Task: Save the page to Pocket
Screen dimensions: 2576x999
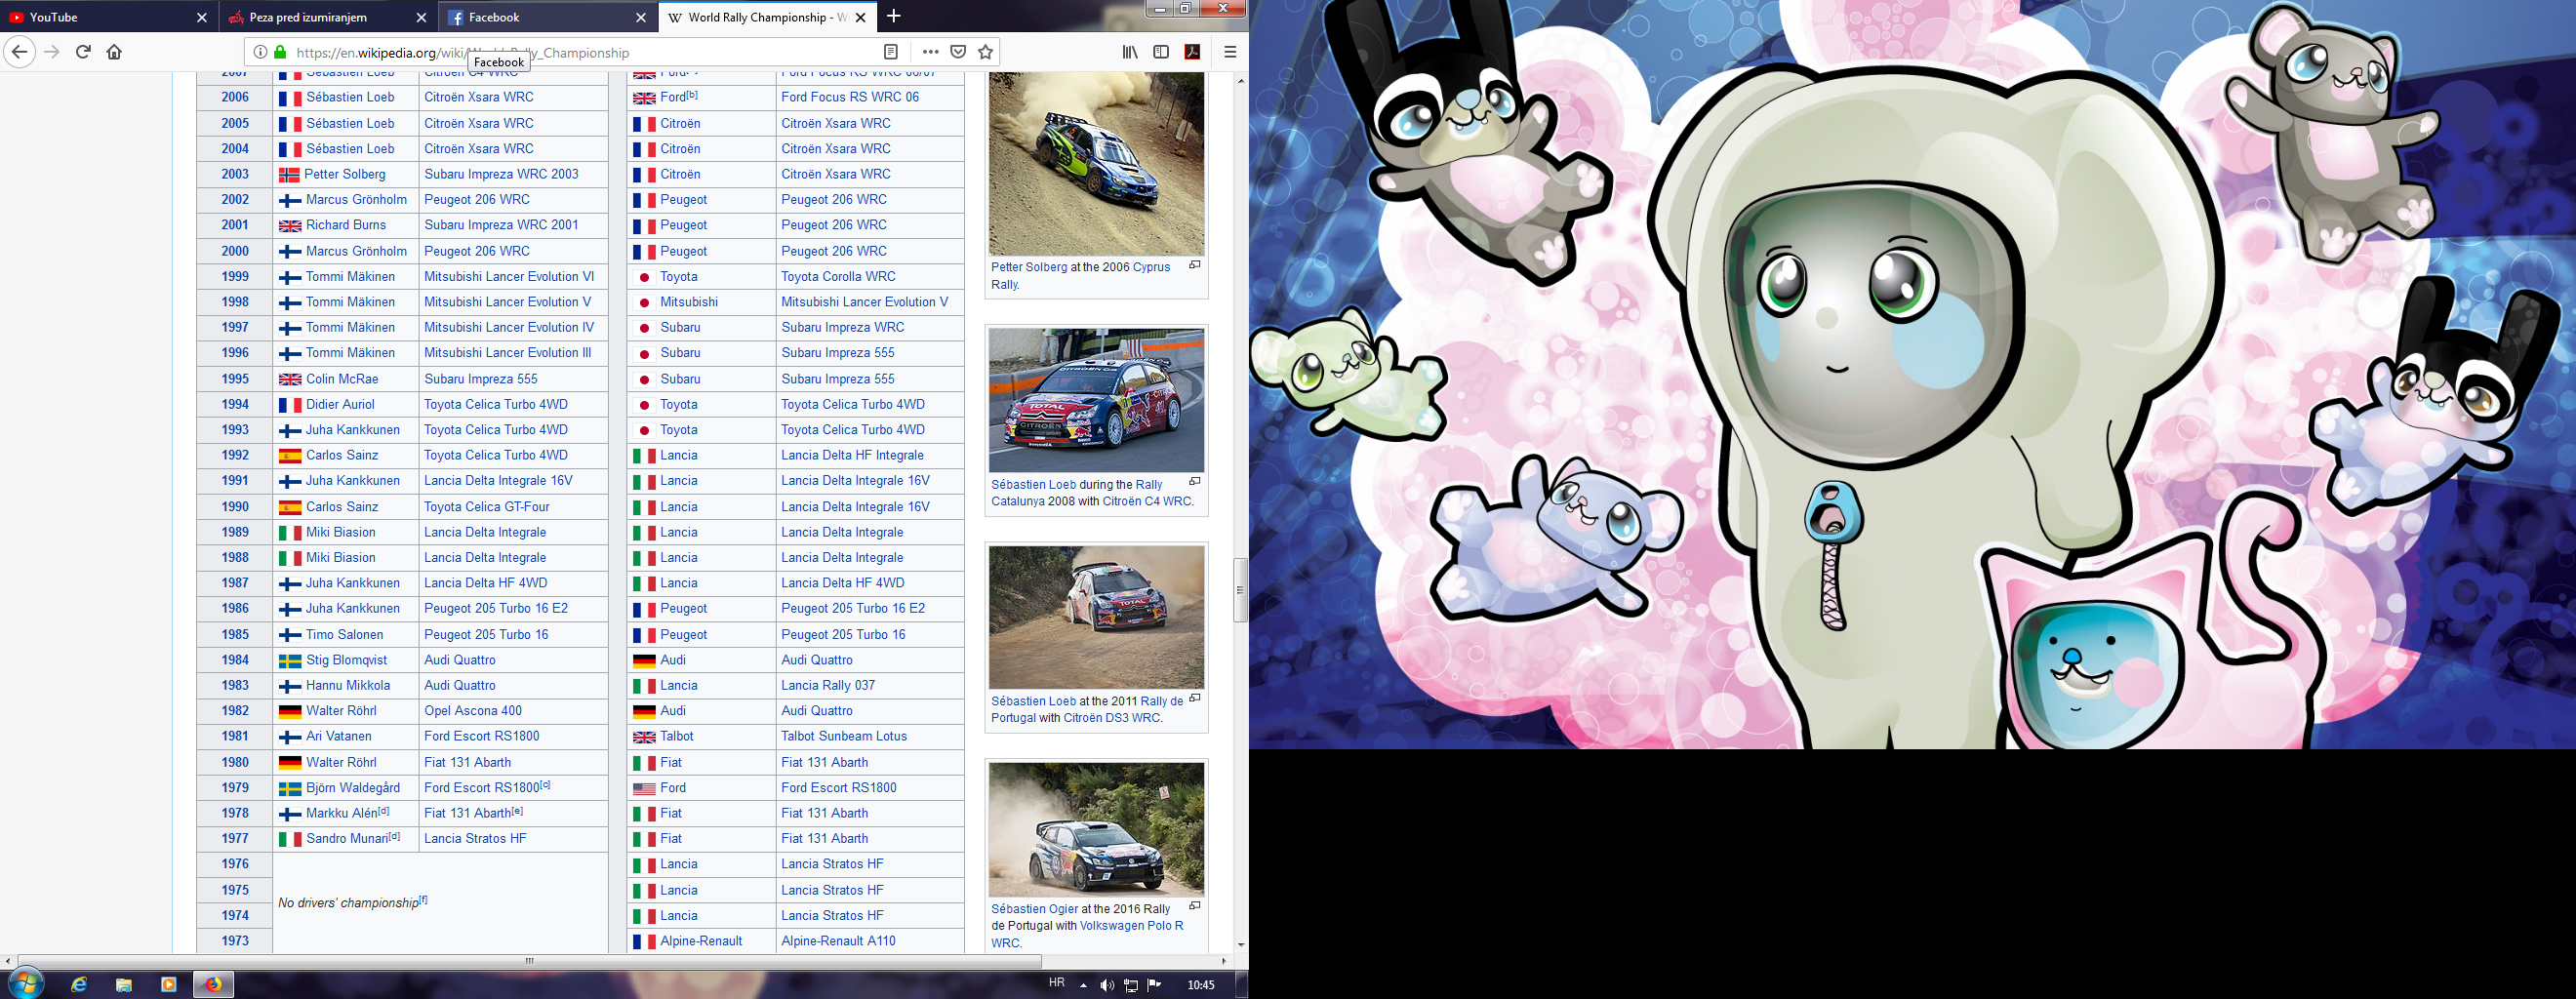Action: 958,52
